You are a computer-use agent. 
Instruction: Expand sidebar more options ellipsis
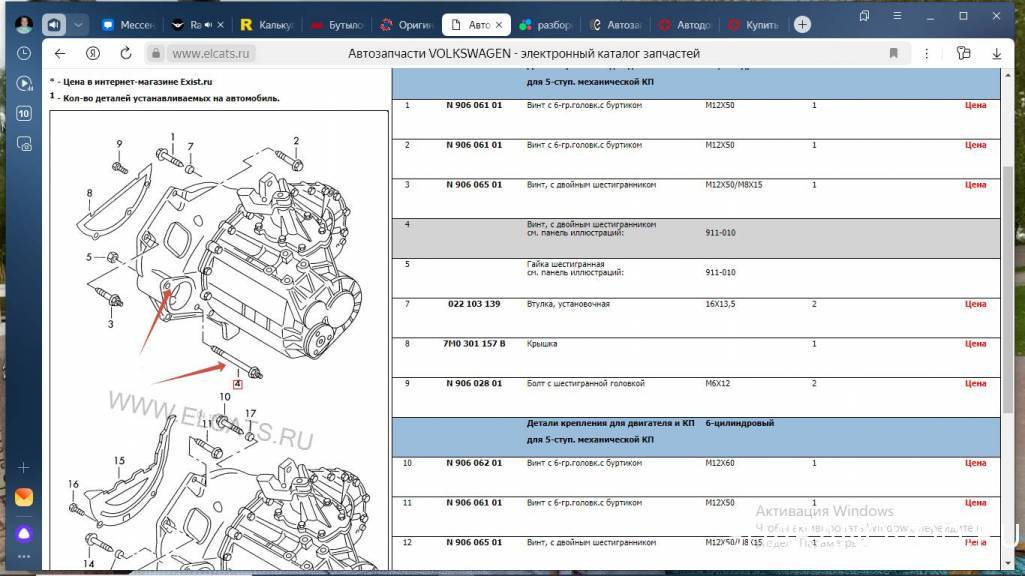pos(24,557)
